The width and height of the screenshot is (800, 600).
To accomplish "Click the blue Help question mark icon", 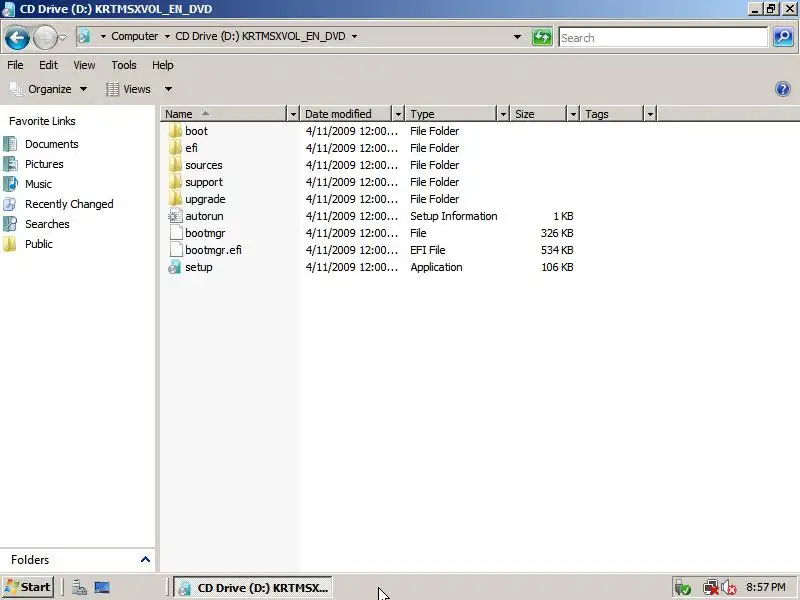I will click(783, 89).
